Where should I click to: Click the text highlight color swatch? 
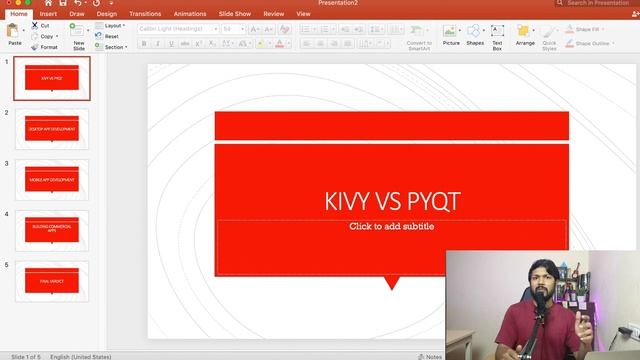(x=260, y=43)
